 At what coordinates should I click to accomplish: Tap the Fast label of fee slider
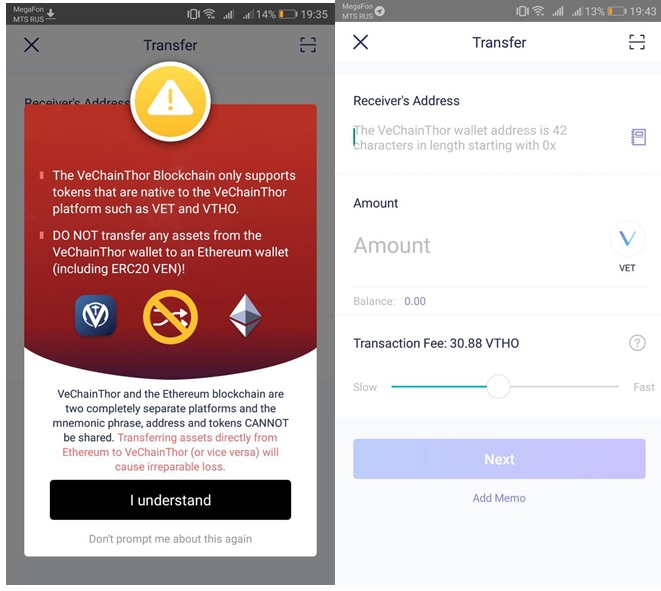(x=644, y=387)
